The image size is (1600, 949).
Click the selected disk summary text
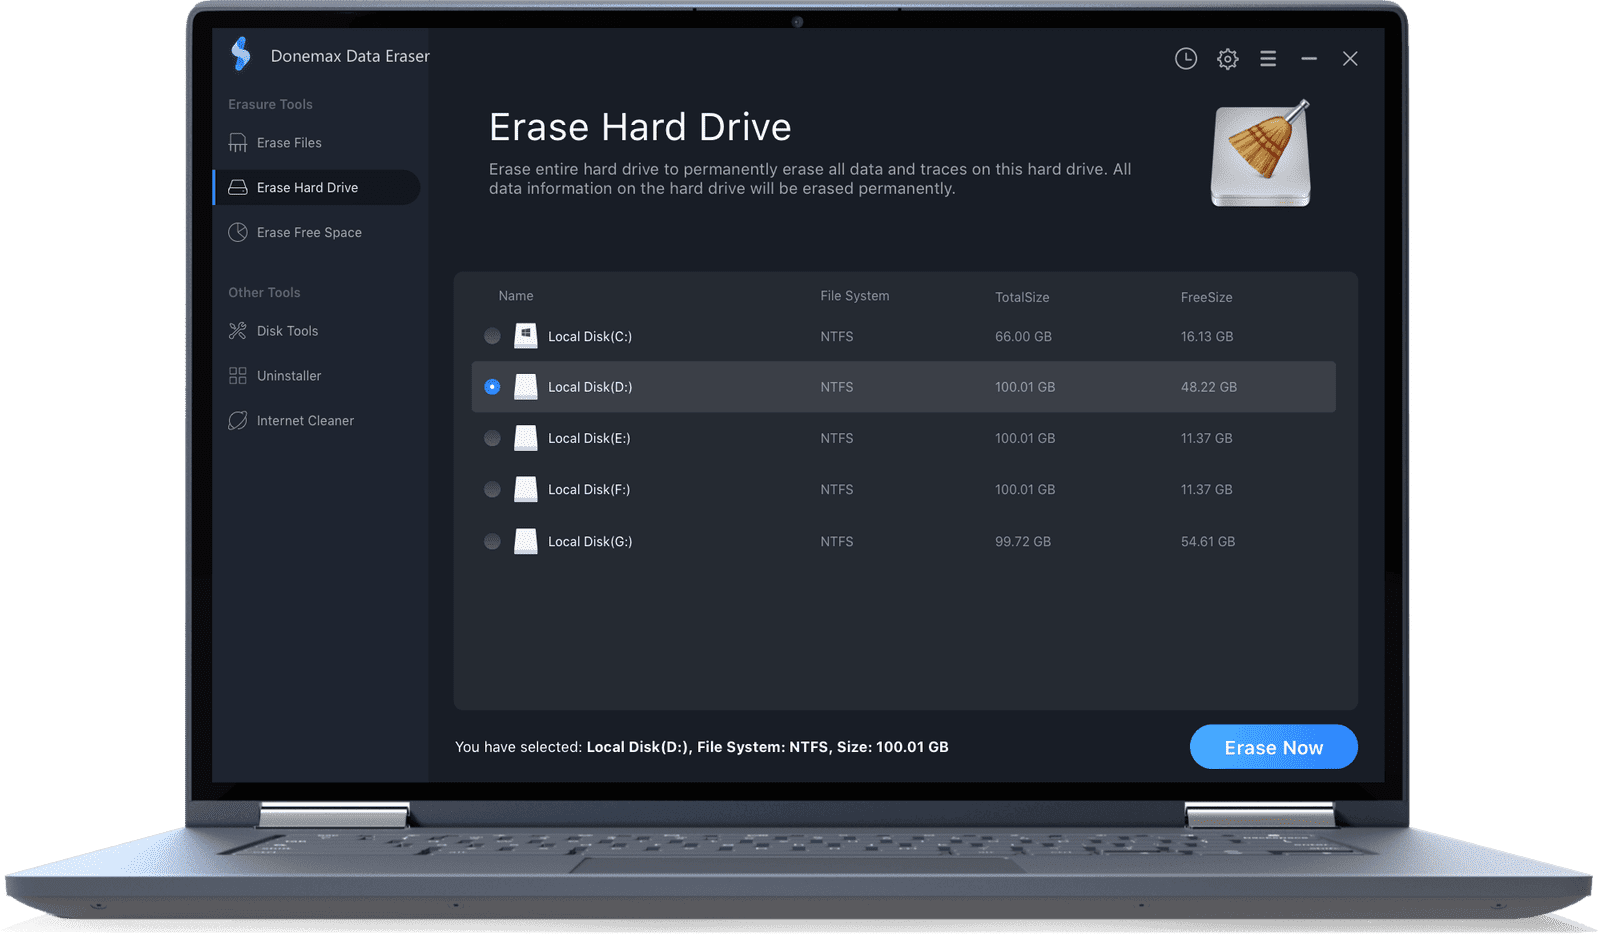point(702,747)
